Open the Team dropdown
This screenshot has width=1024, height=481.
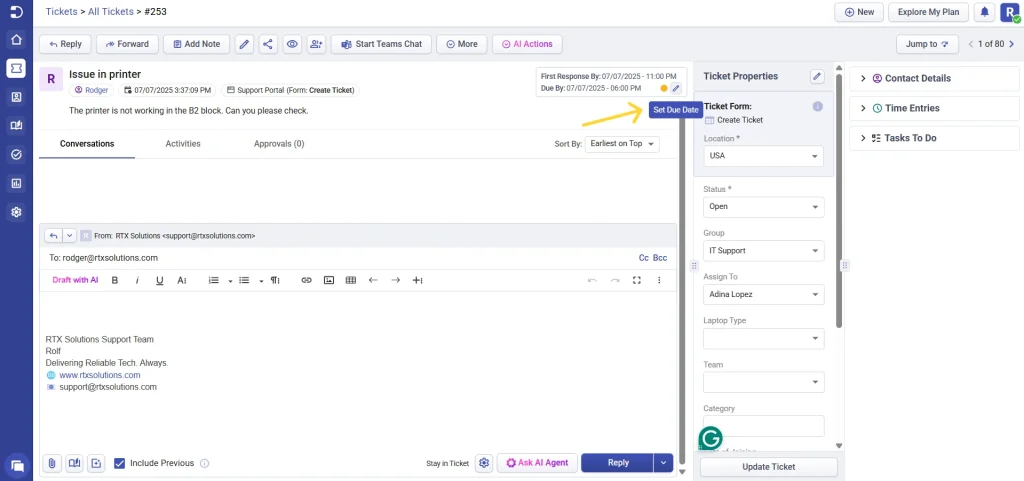tap(763, 382)
